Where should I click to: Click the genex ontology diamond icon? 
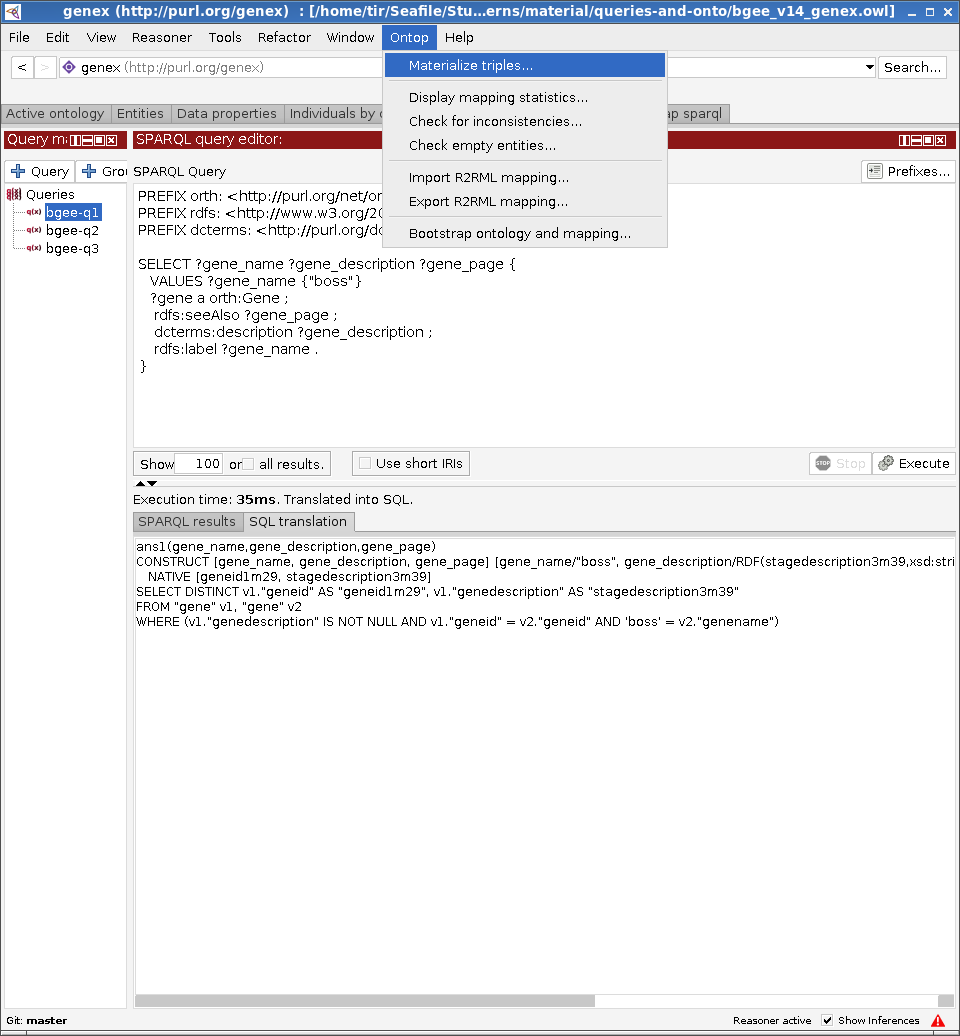tap(69, 67)
